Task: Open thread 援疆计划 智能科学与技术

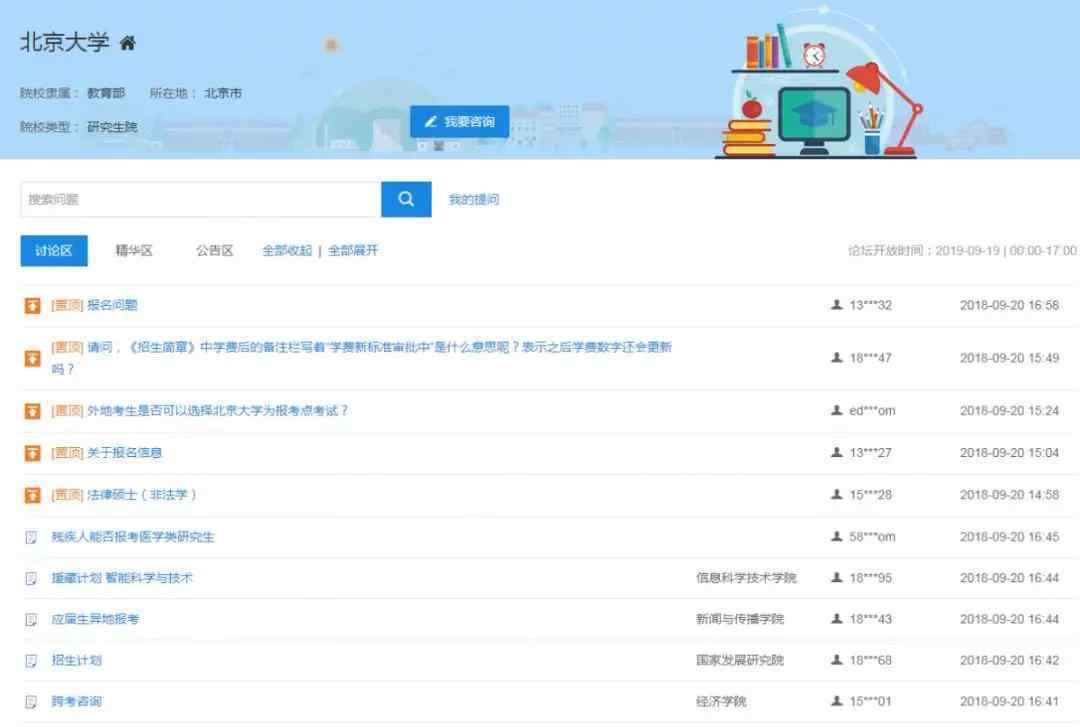Action: tap(122, 578)
